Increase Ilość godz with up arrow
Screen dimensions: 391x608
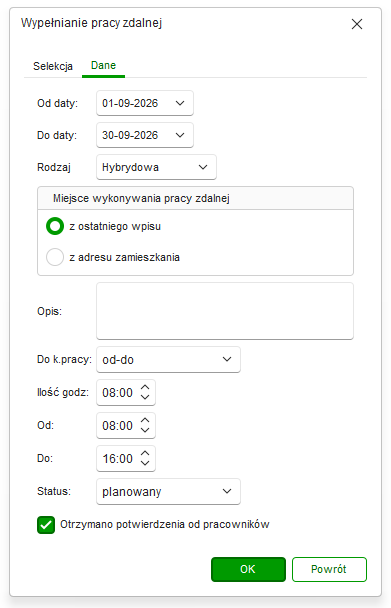pyautogui.click(x=145, y=388)
